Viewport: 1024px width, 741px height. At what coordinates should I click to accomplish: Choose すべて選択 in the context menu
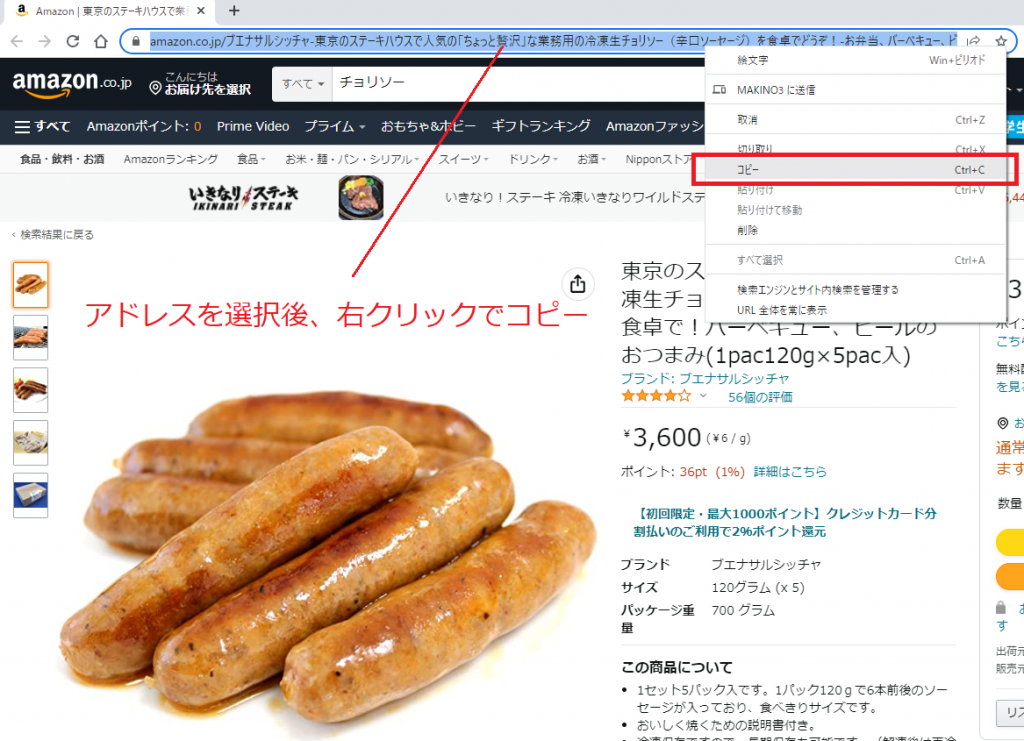point(856,260)
